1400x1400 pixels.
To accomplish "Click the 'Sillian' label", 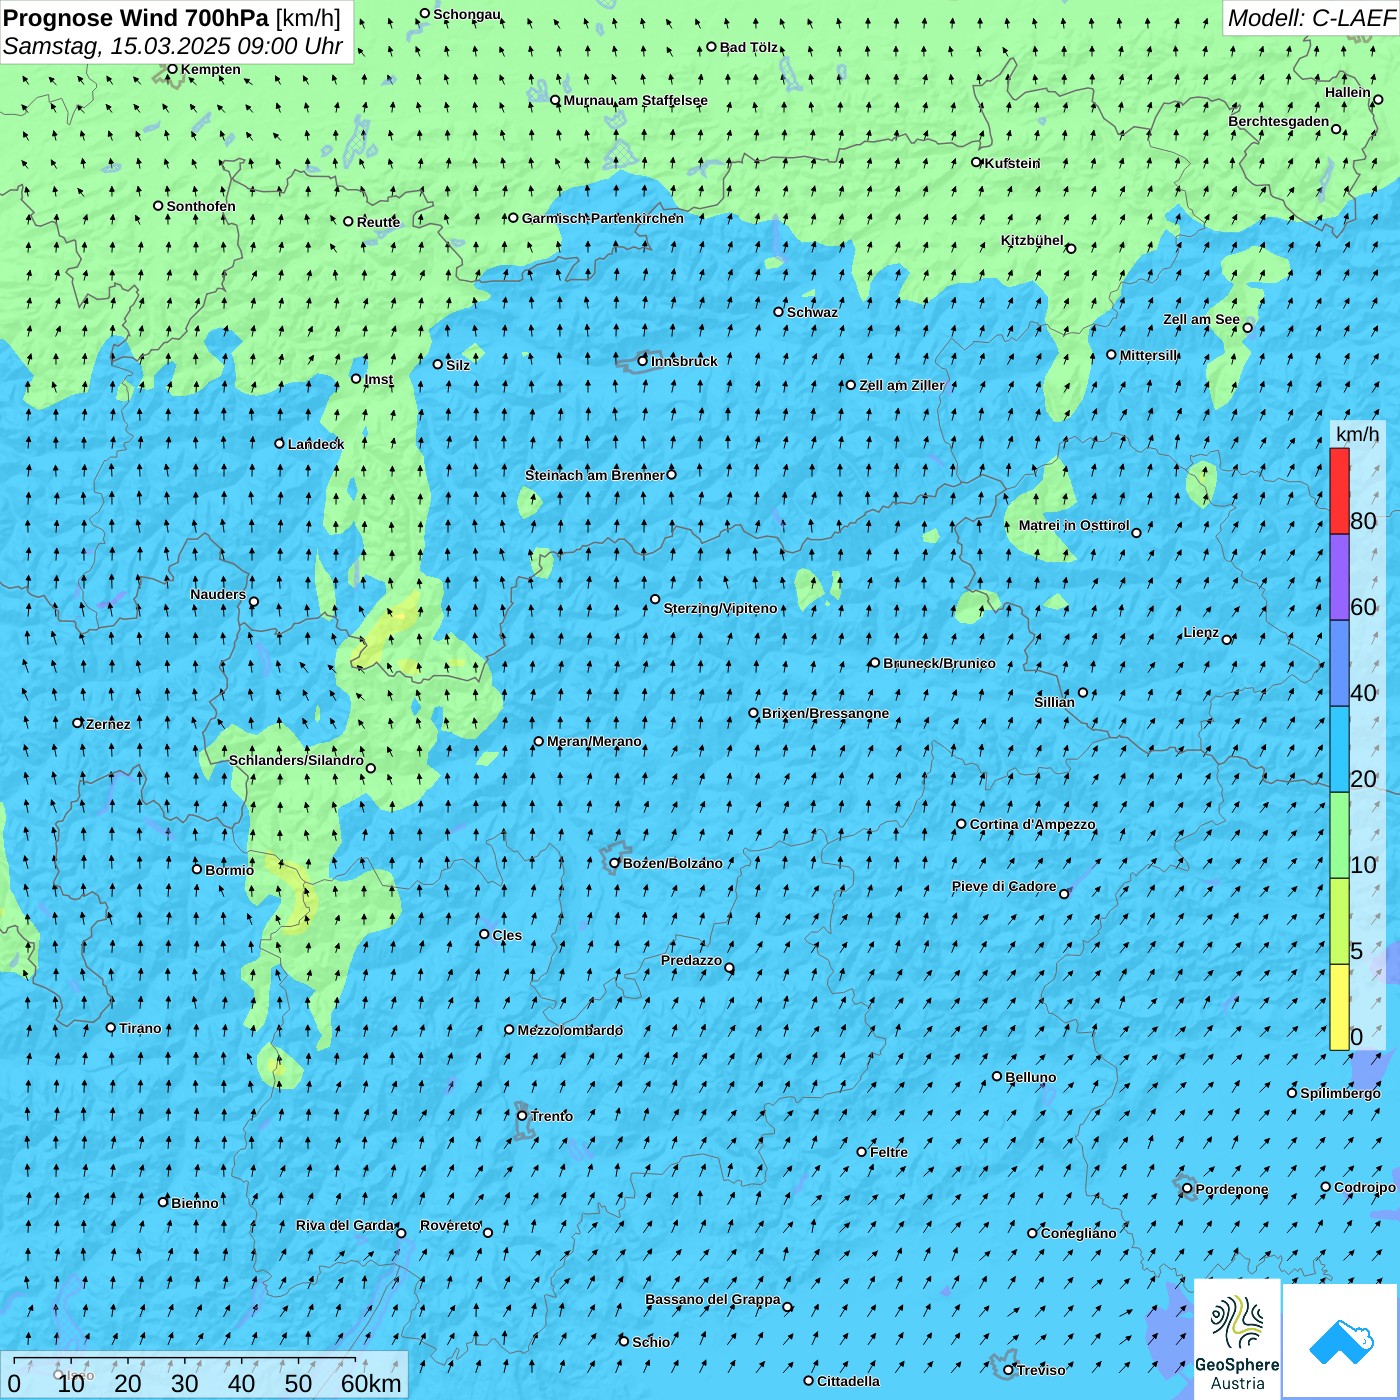I will pyautogui.click(x=1054, y=702).
